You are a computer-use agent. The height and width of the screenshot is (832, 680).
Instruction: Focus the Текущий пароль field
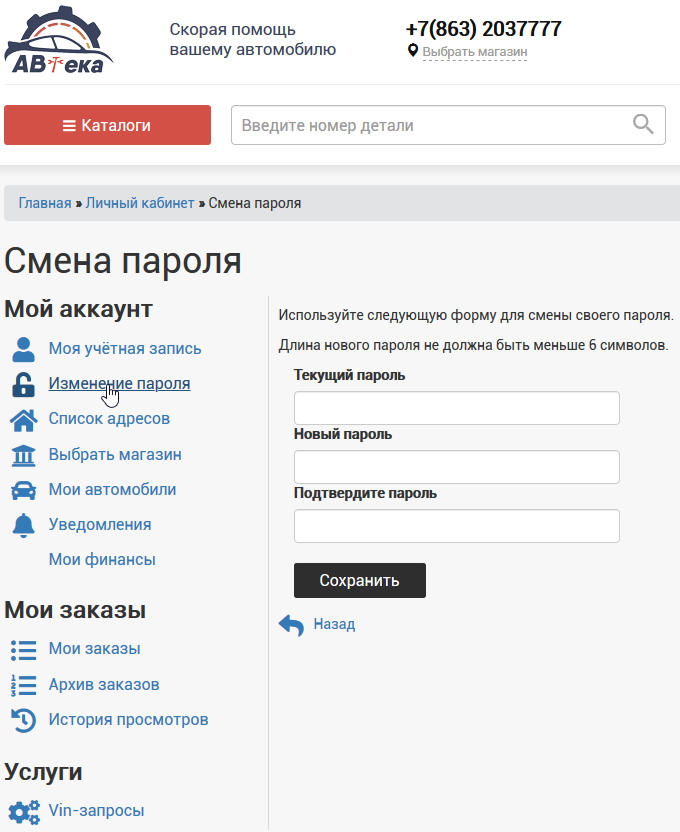456,408
